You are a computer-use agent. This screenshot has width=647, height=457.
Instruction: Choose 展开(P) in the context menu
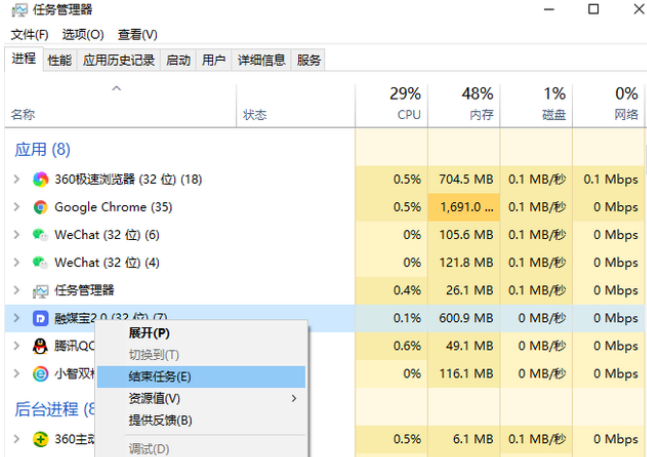pos(201,333)
